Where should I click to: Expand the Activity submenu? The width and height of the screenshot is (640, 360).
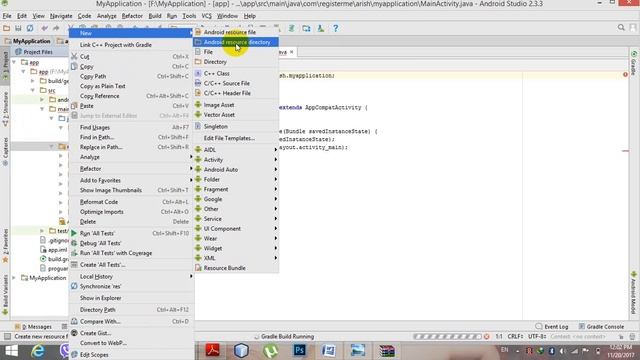tap(236, 160)
